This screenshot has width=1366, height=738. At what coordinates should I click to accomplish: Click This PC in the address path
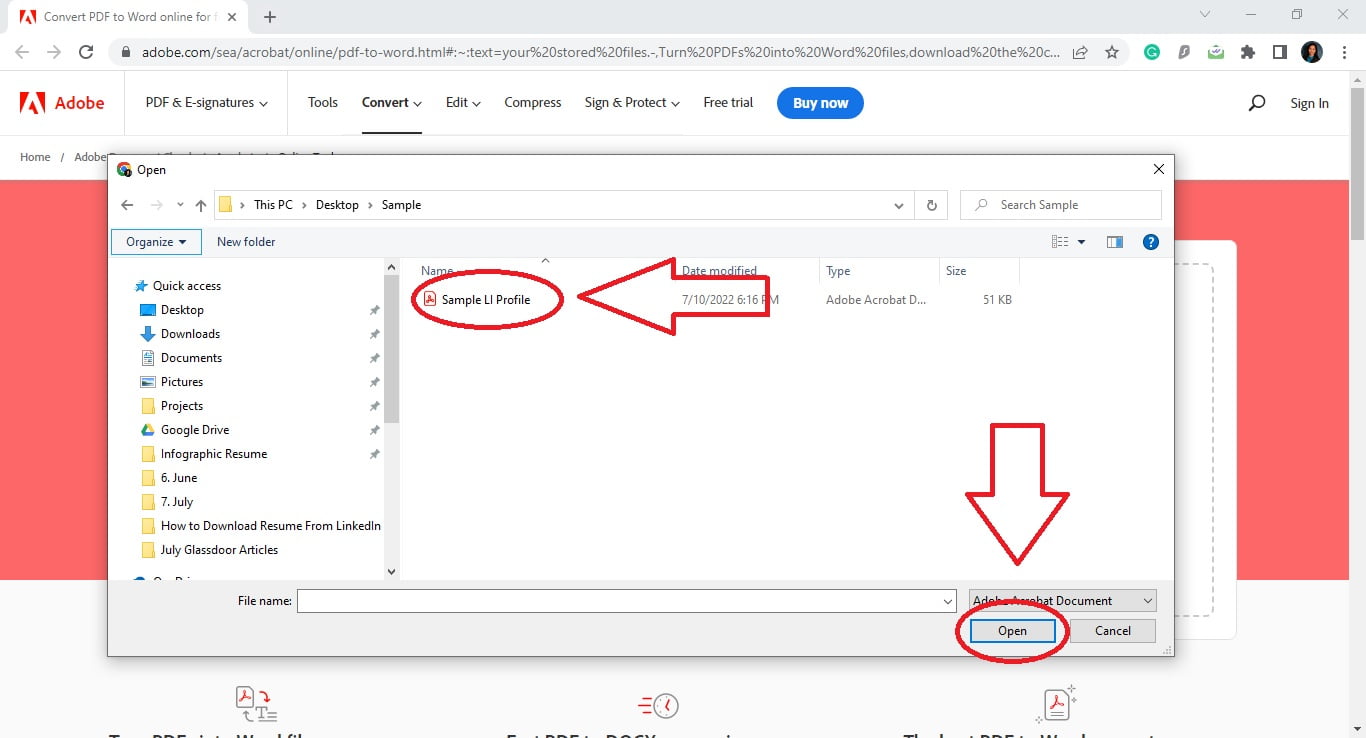[x=273, y=205]
